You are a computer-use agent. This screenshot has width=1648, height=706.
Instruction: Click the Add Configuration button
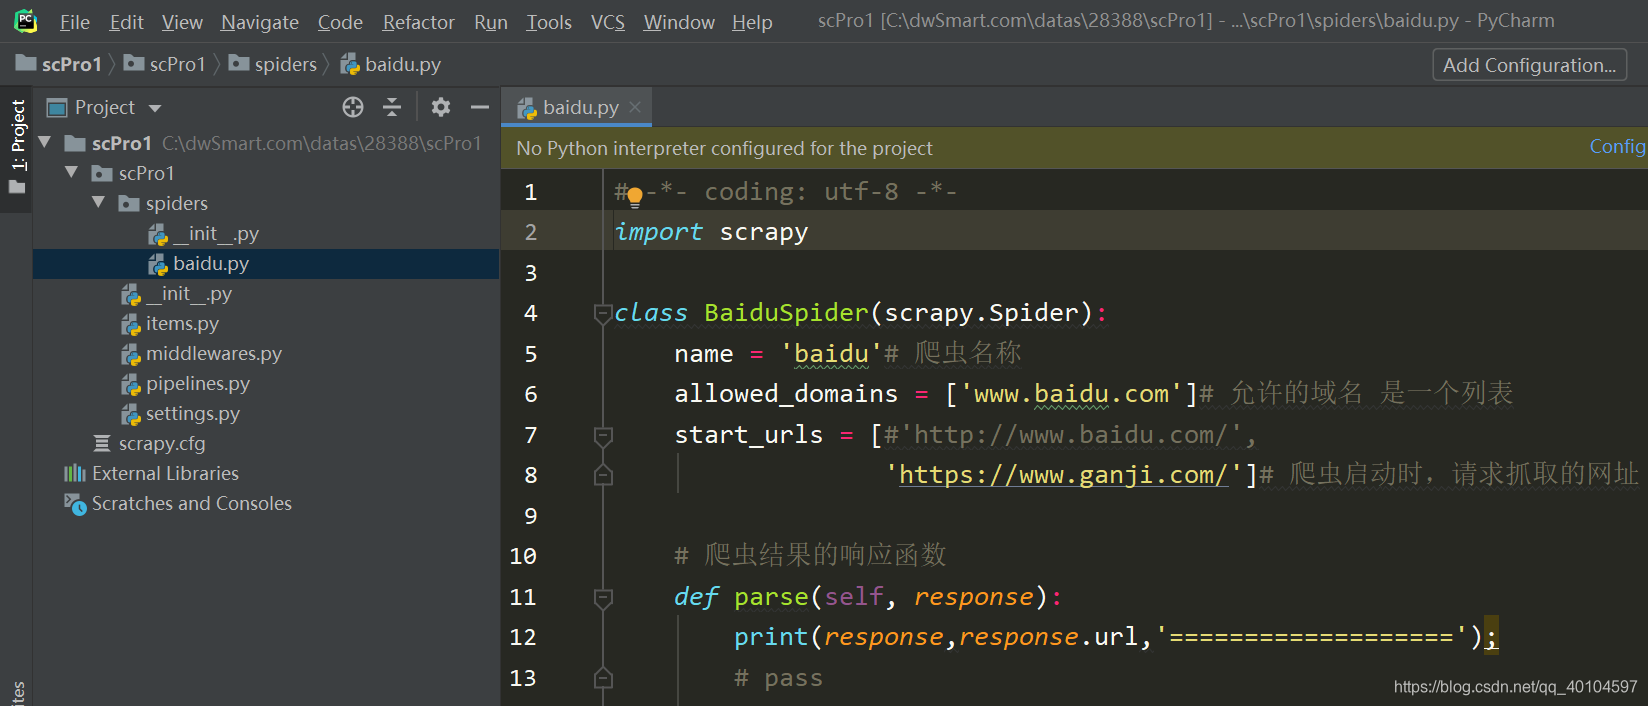[1529, 65]
